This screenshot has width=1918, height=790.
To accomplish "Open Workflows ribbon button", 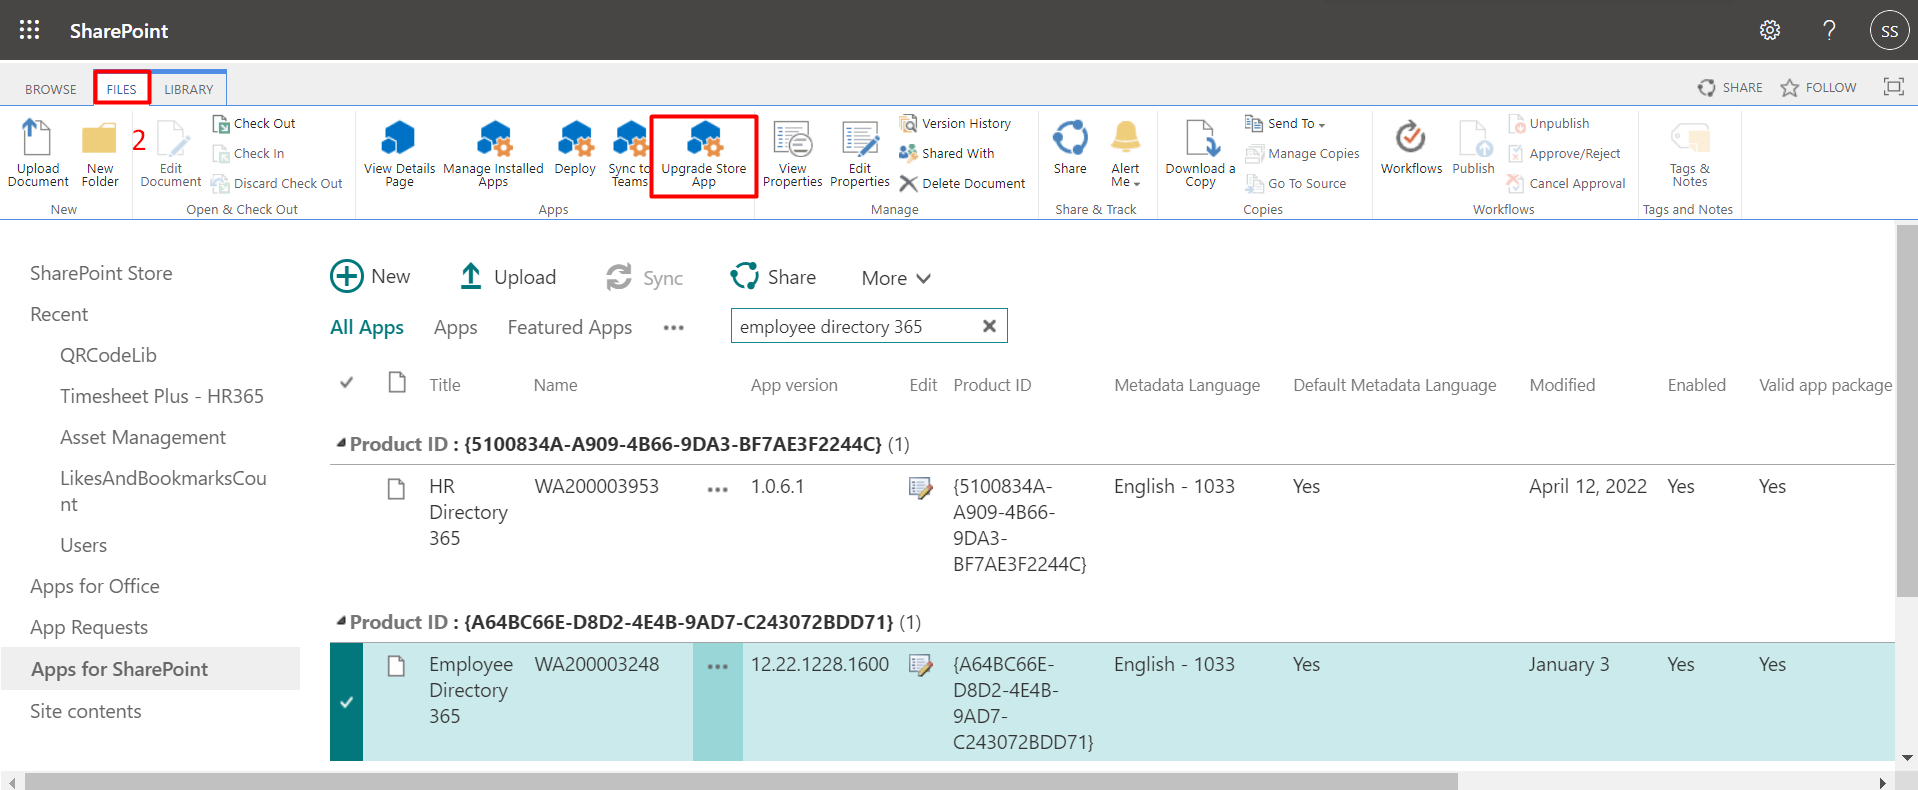I will pos(1411,148).
